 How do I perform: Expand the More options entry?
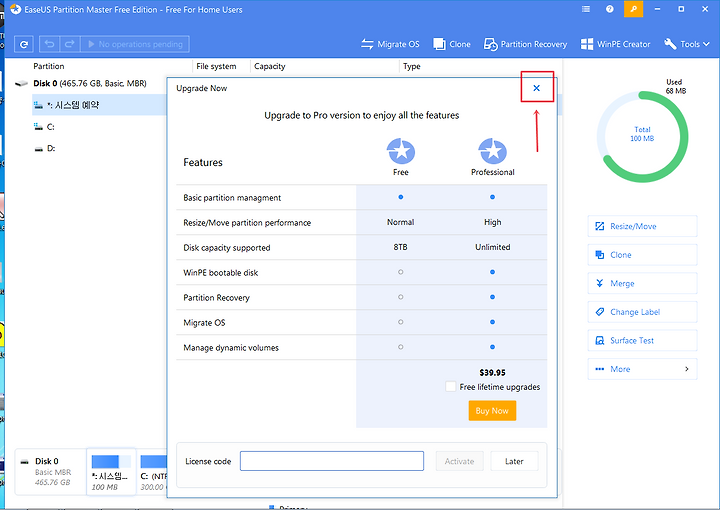point(642,369)
